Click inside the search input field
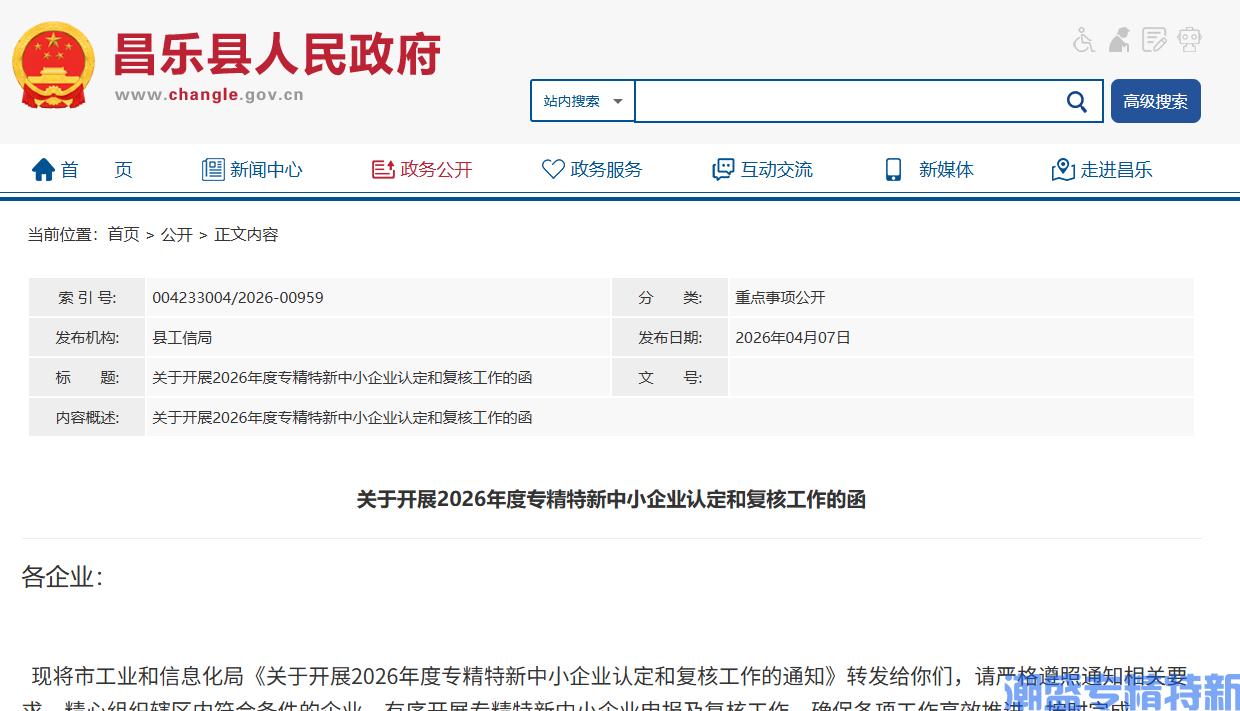Image resolution: width=1240 pixels, height=711 pixels. (x=860, y=101)
